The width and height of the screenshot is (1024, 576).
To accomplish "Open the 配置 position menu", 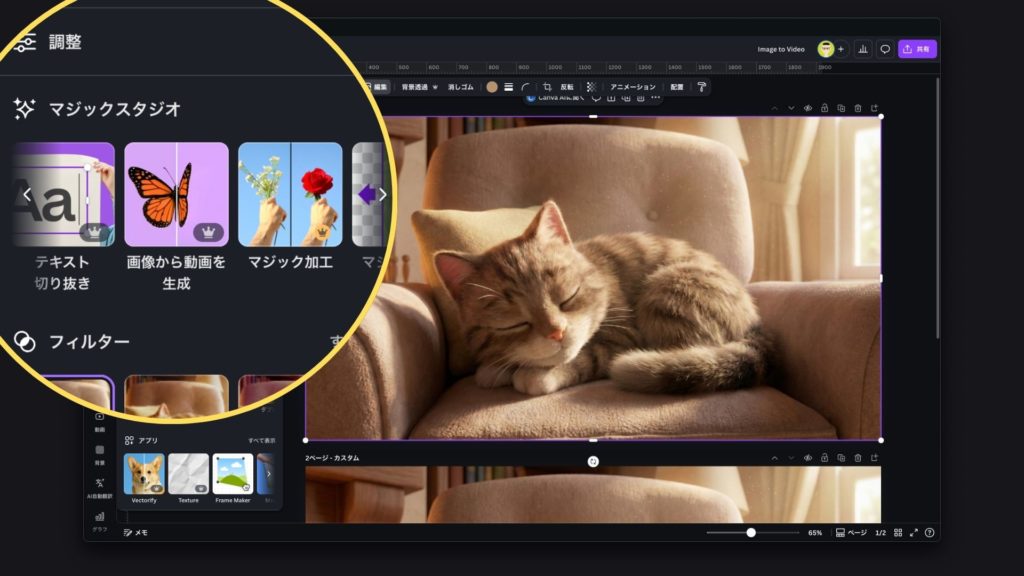I will [x=677, y=87].
